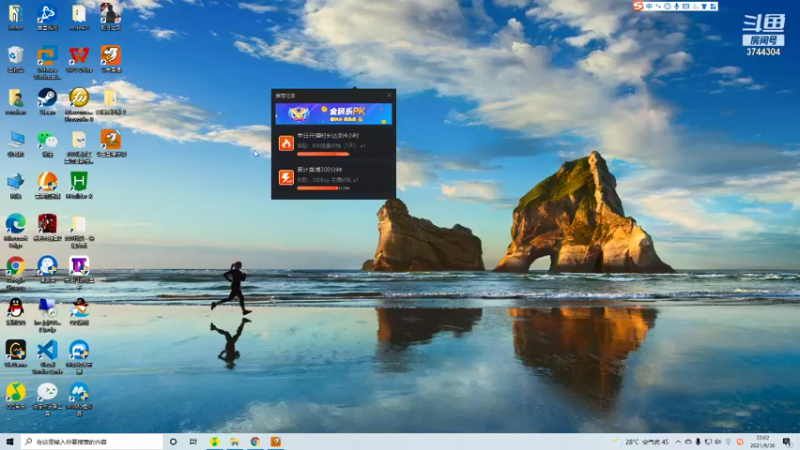The height and width of the screenshot is (450, 800).
Task: Close the recommended tasks popup
Action: 389,95
